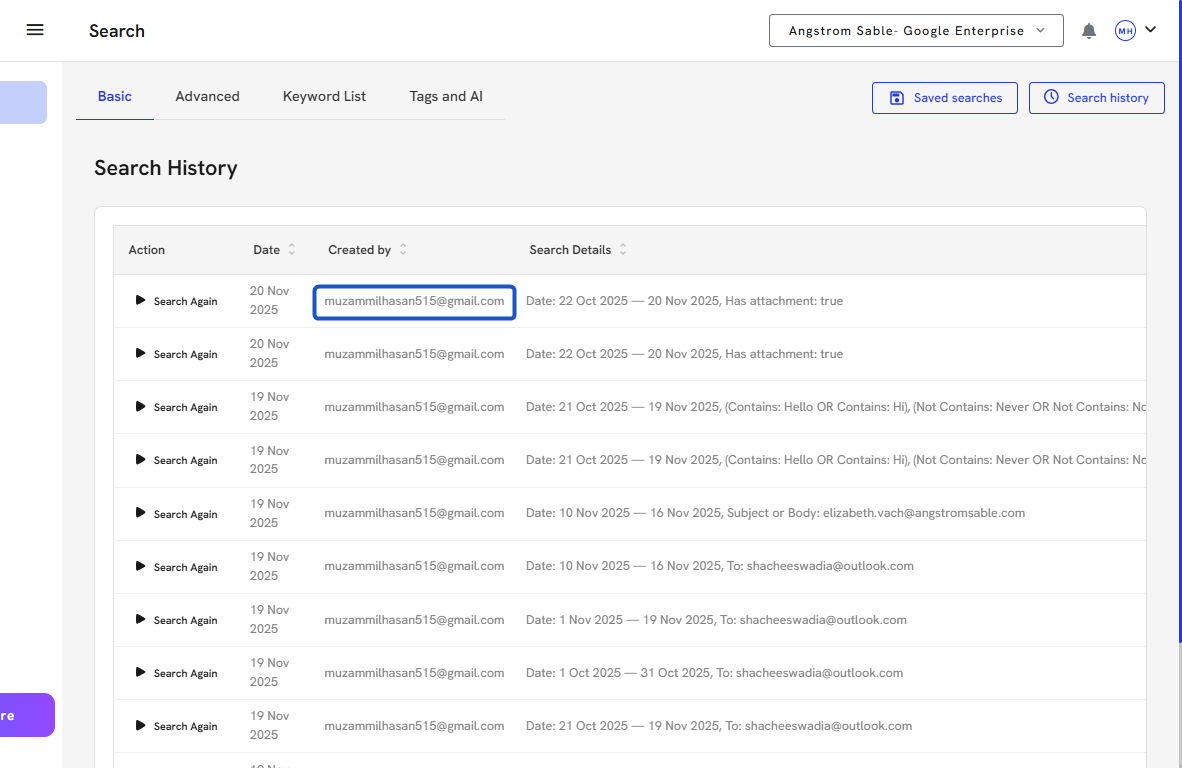Click the purple button at bottom left

(25, 715)
